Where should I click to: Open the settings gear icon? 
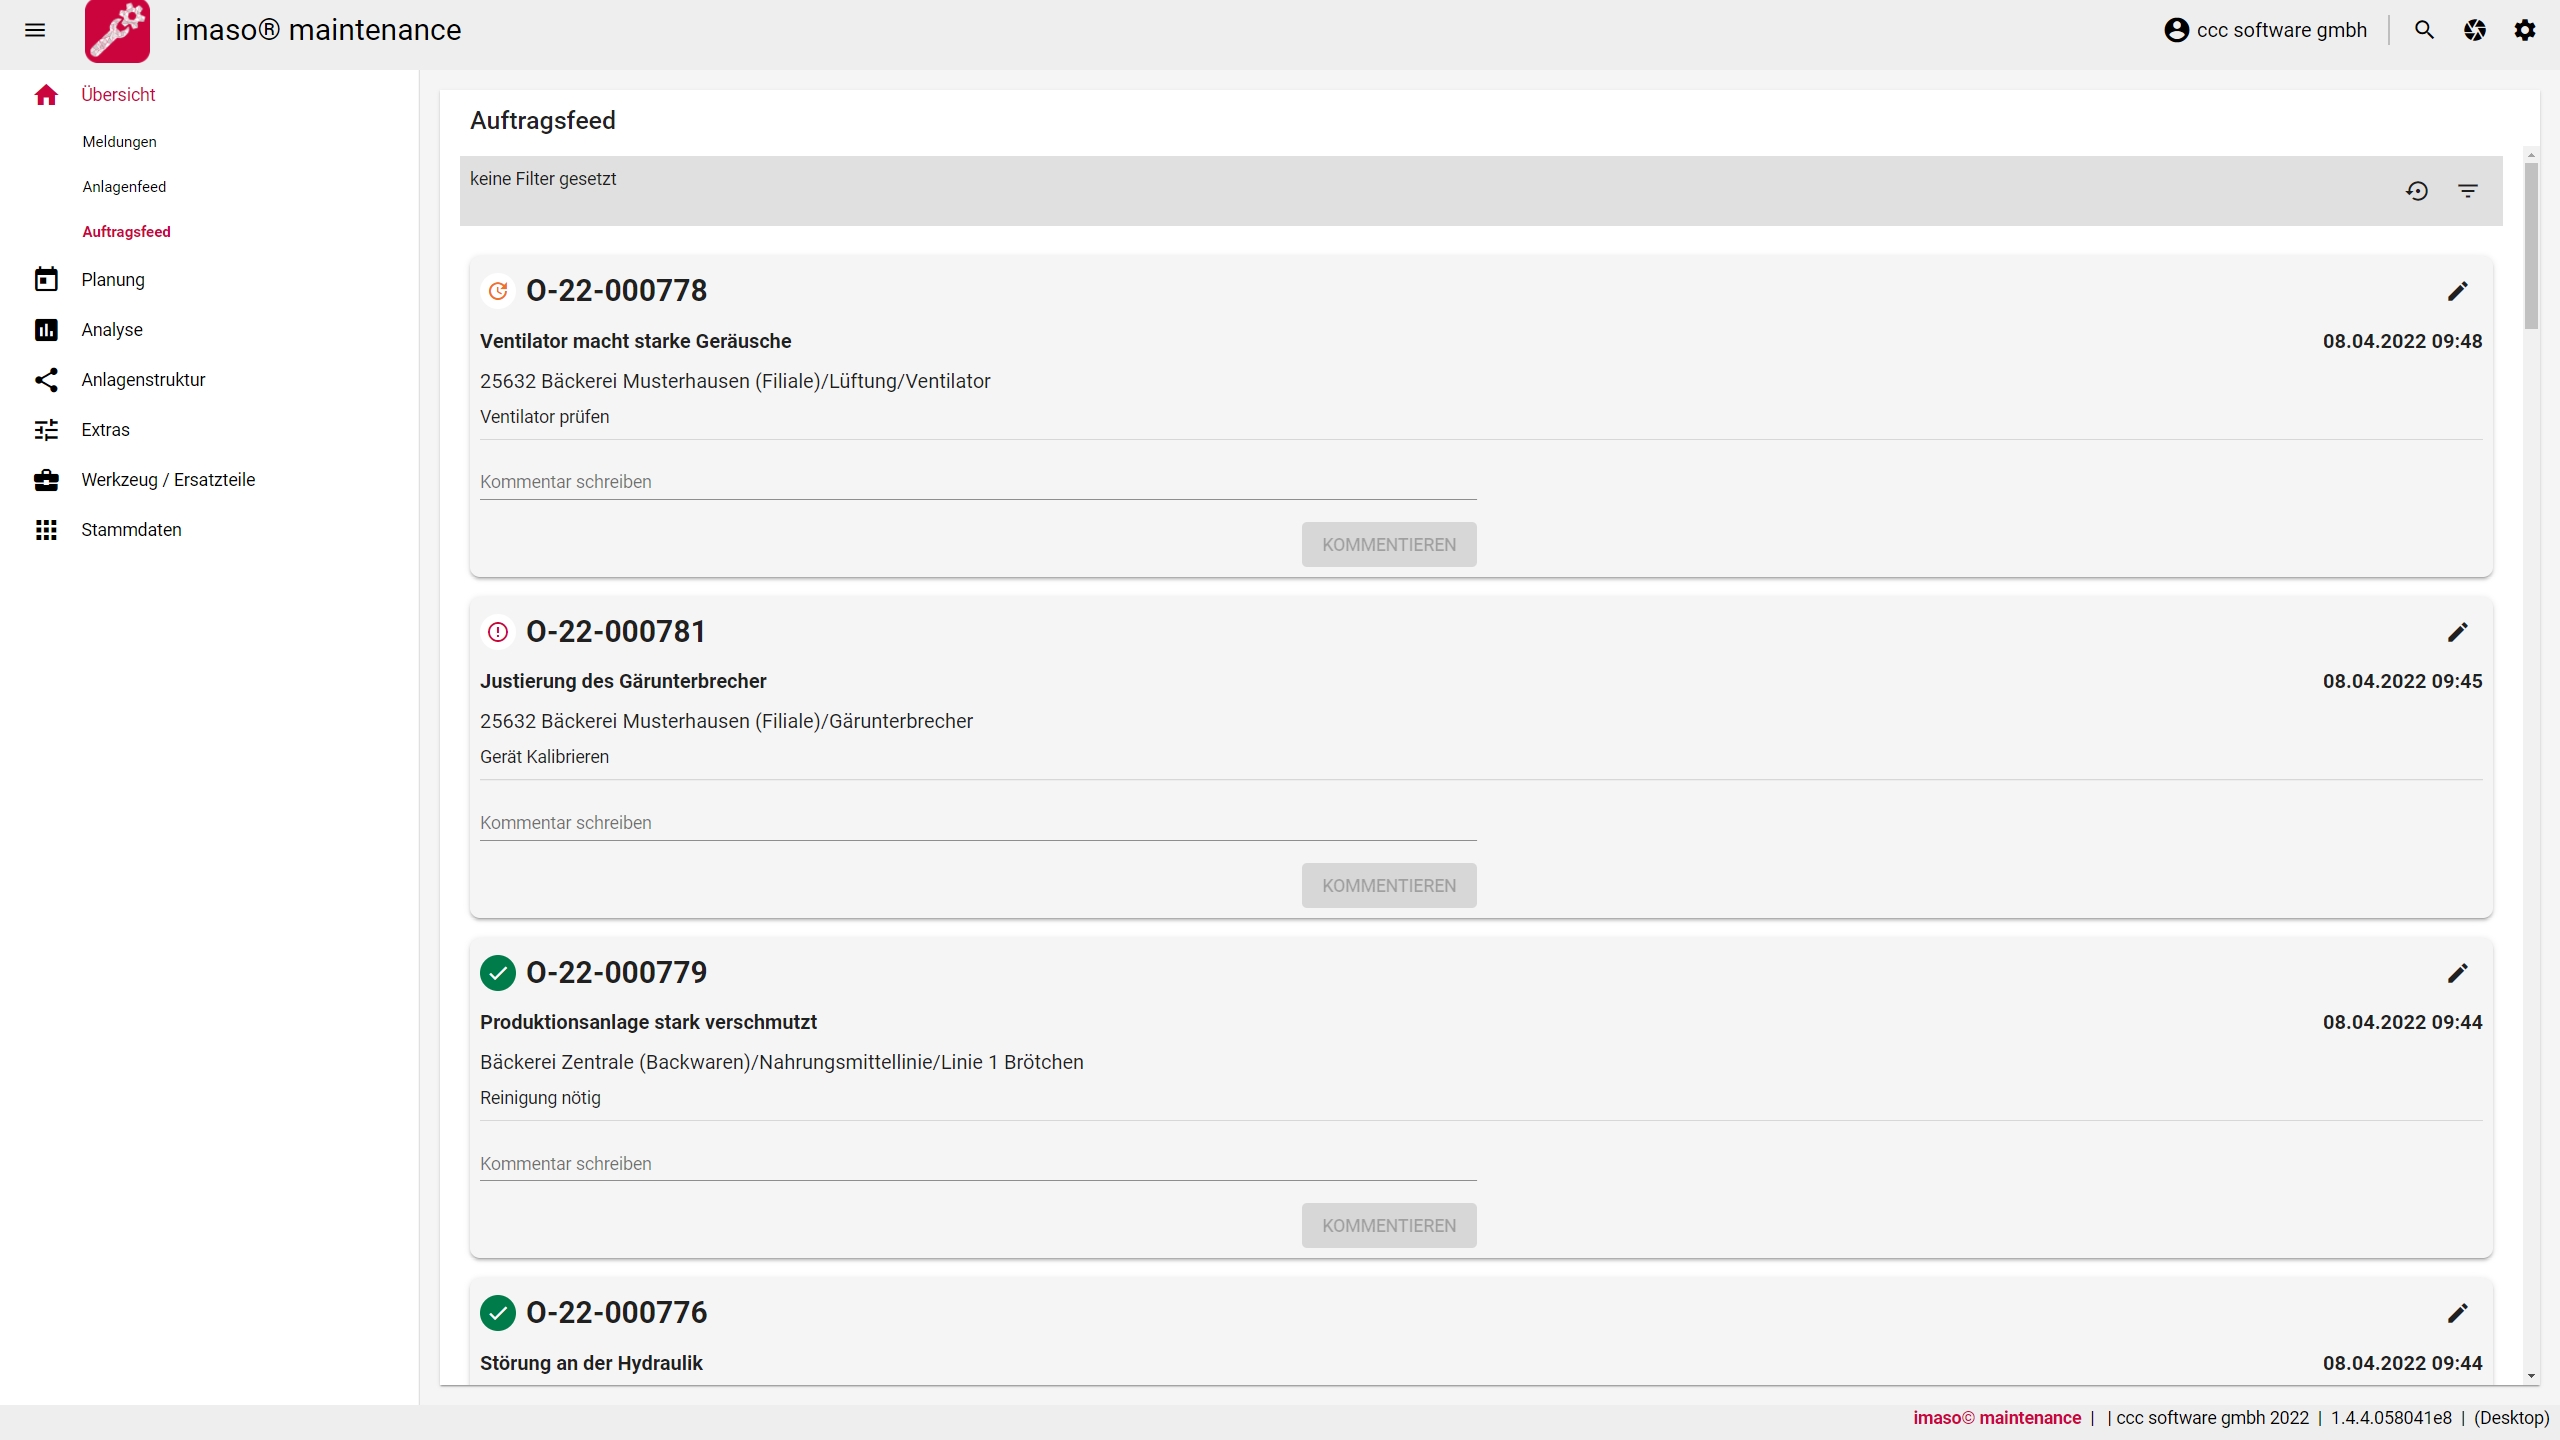coord(2524,30)
